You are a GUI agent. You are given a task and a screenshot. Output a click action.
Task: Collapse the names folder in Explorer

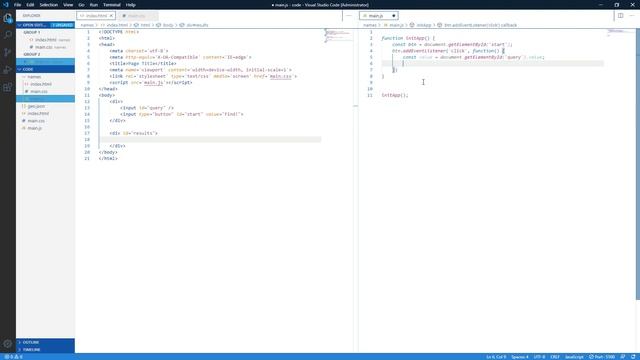pyautogui.click(x=45, y=77)
